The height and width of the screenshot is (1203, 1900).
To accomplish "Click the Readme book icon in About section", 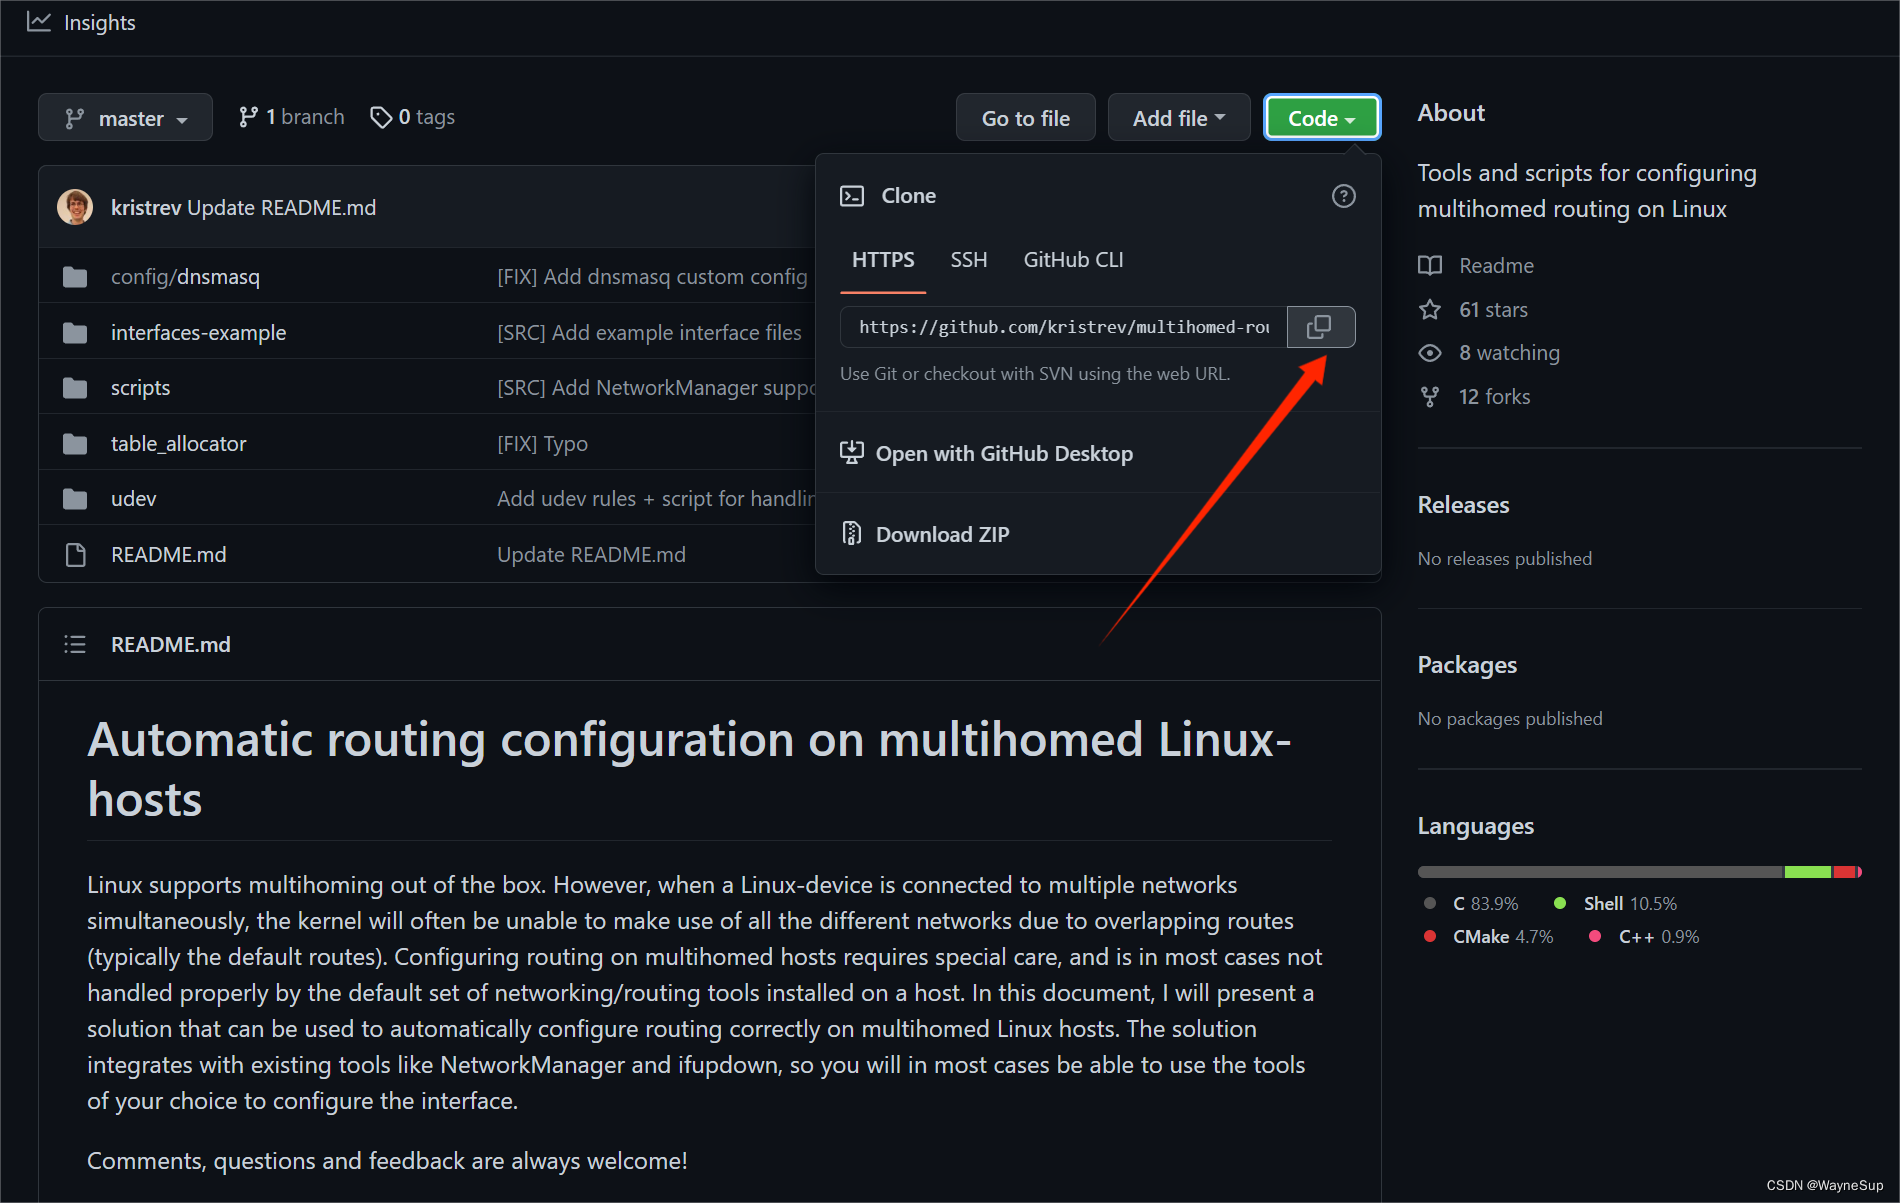I will tap(1430, 265).
